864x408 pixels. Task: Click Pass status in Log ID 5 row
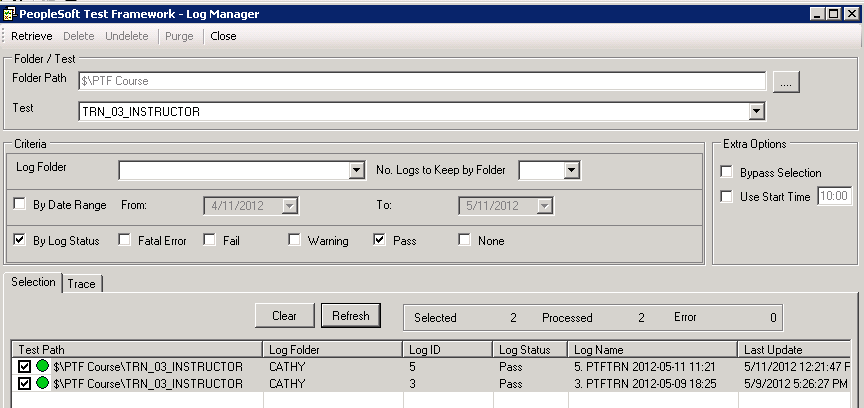tap(510, 367)
